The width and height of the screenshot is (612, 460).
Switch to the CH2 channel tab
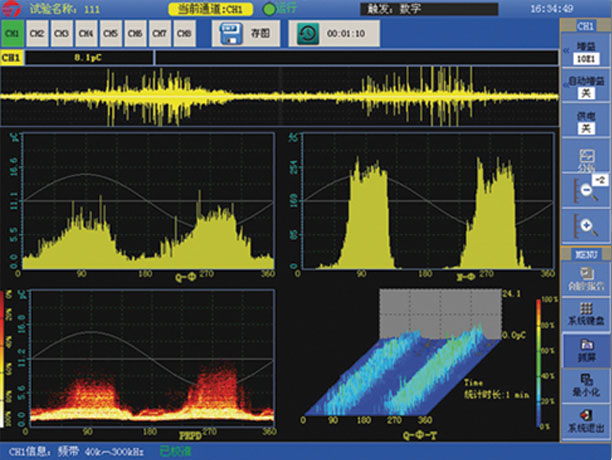[37, 34]
